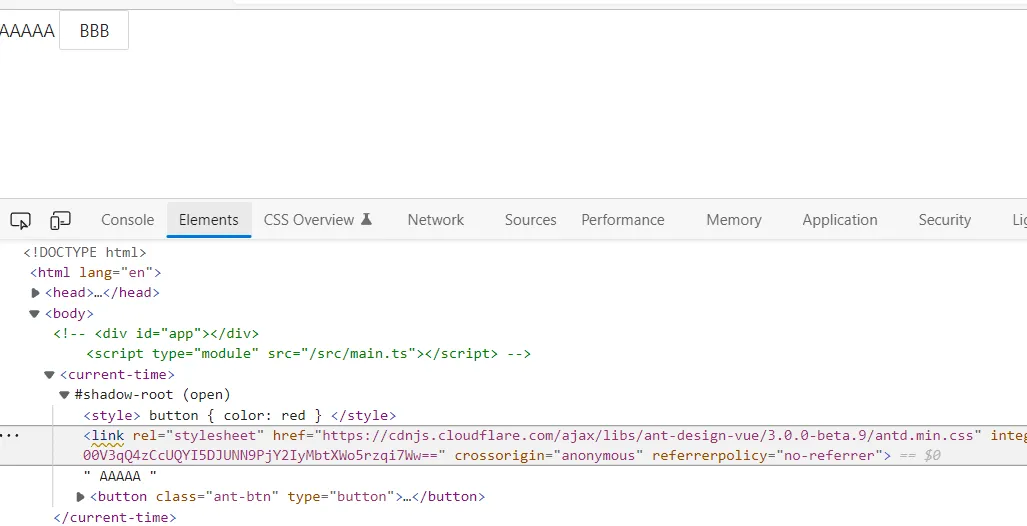Select the commented div id="app" line

coord(157,334)
